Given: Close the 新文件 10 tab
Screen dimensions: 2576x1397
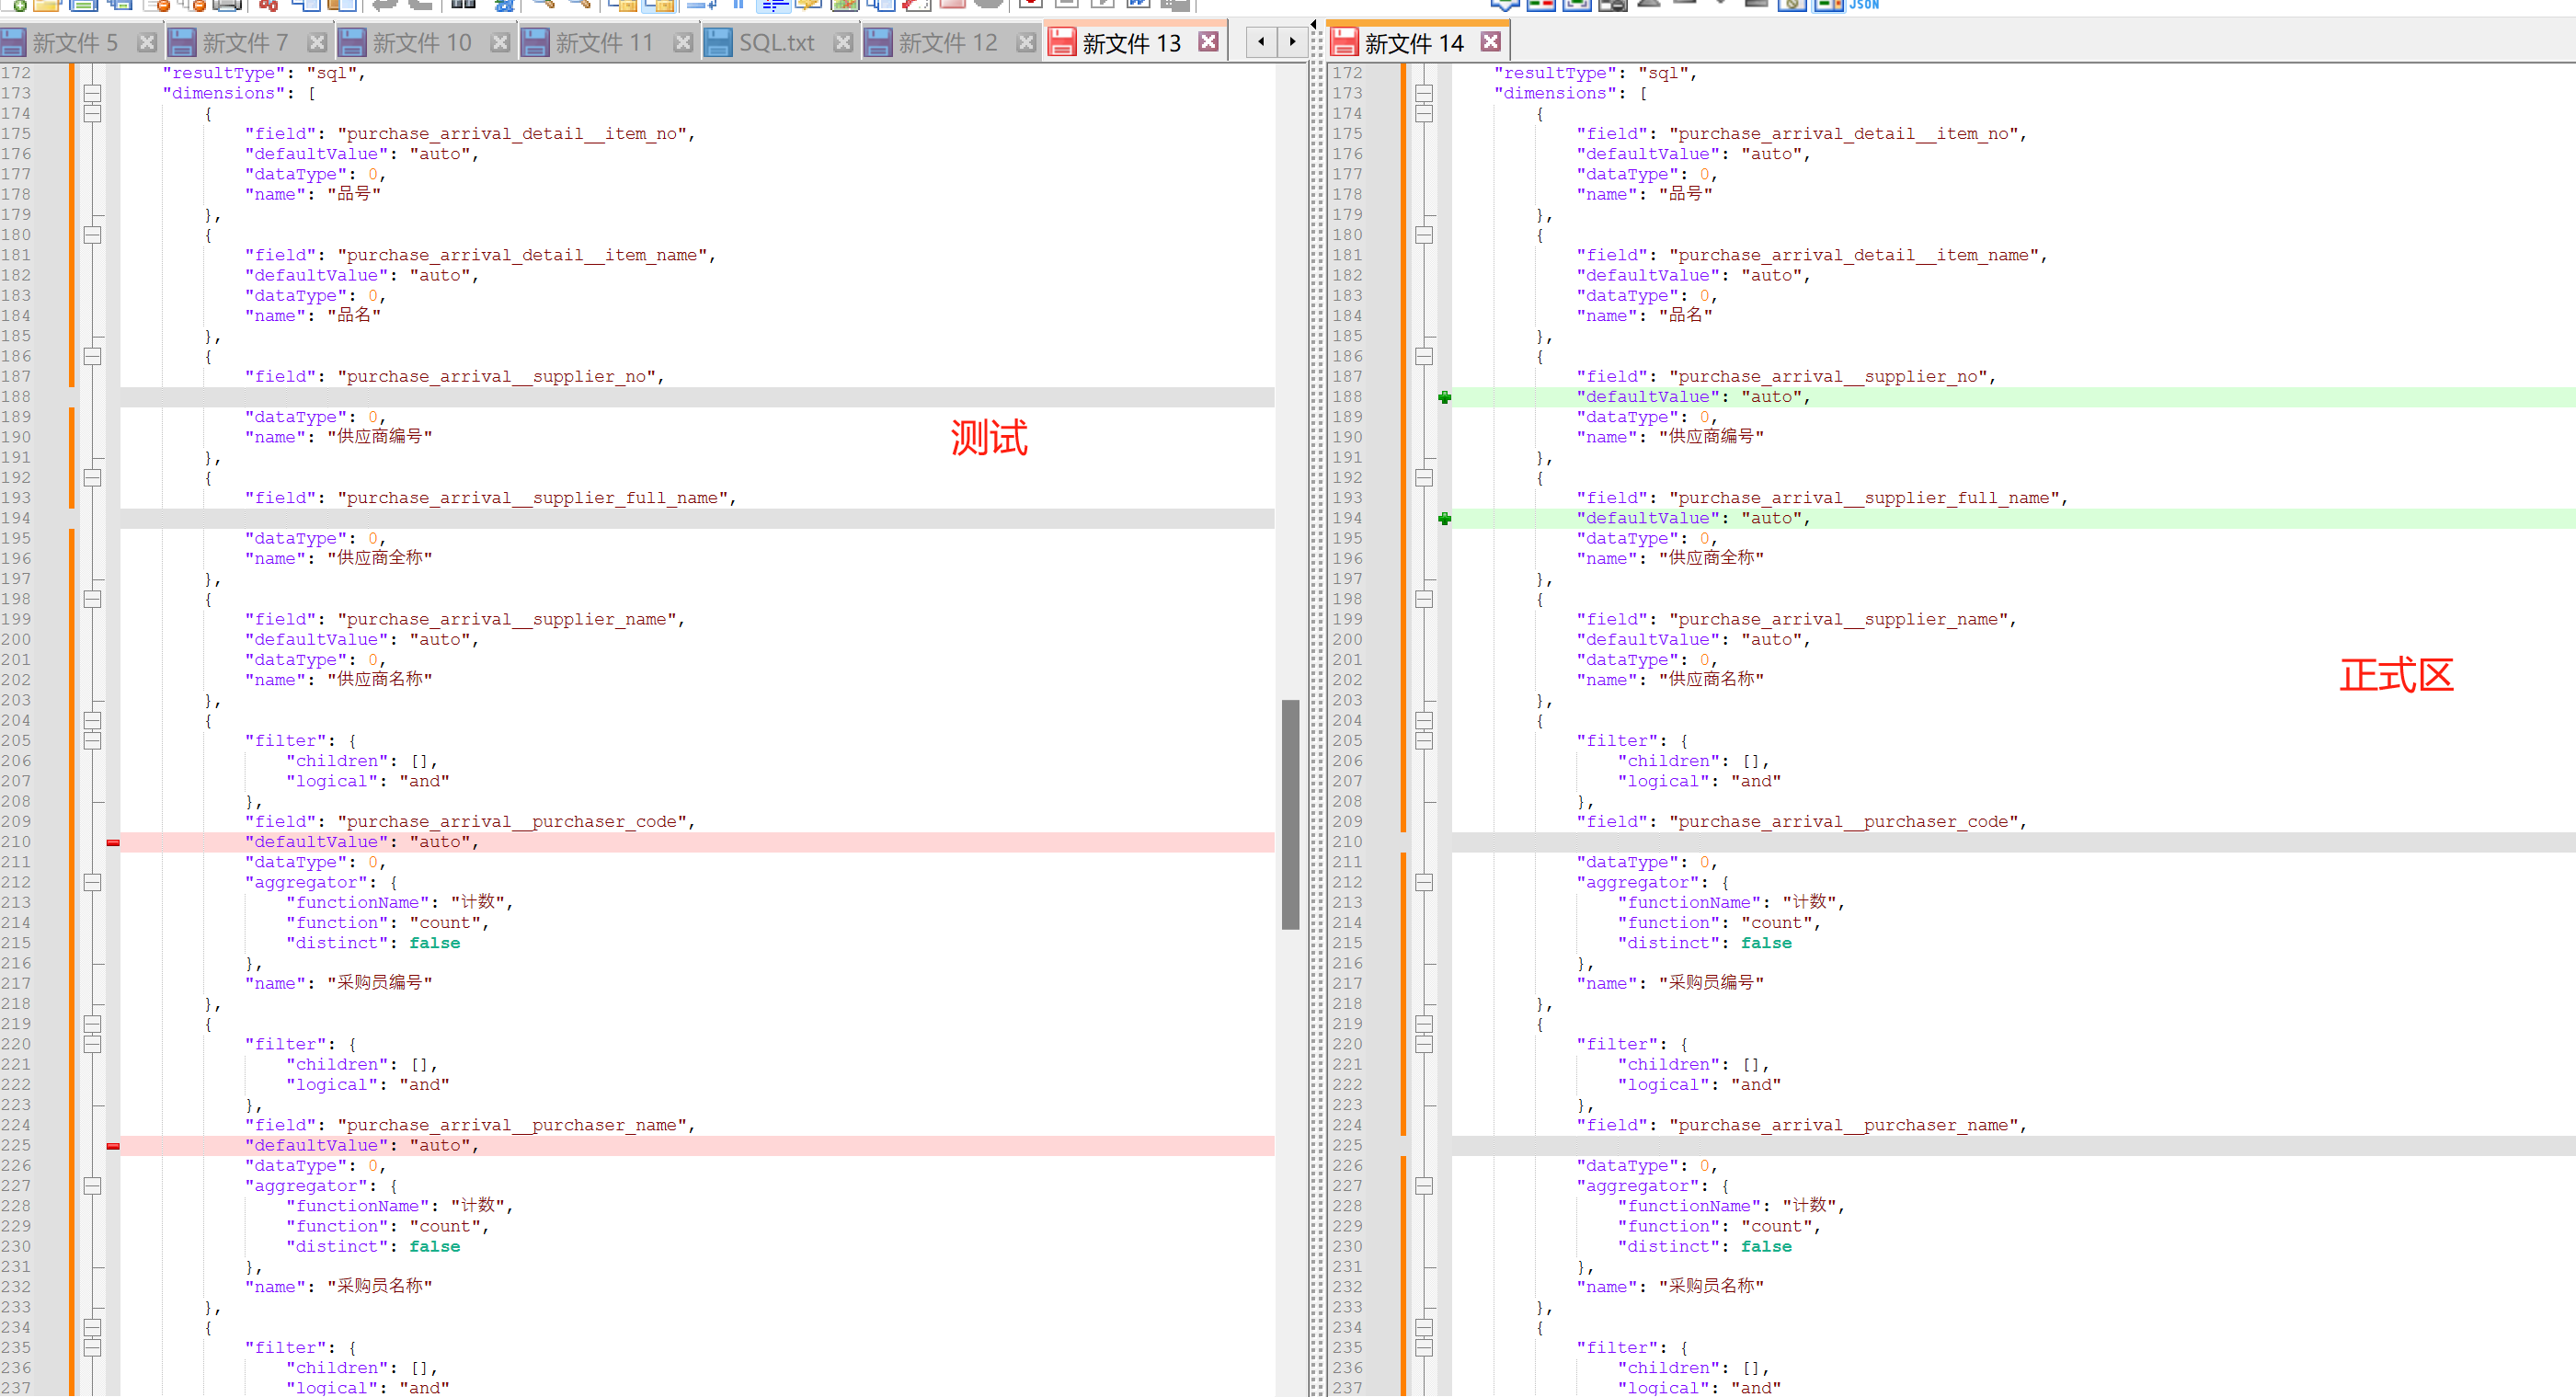Looking at the screenshot, I should click(500, 42).
